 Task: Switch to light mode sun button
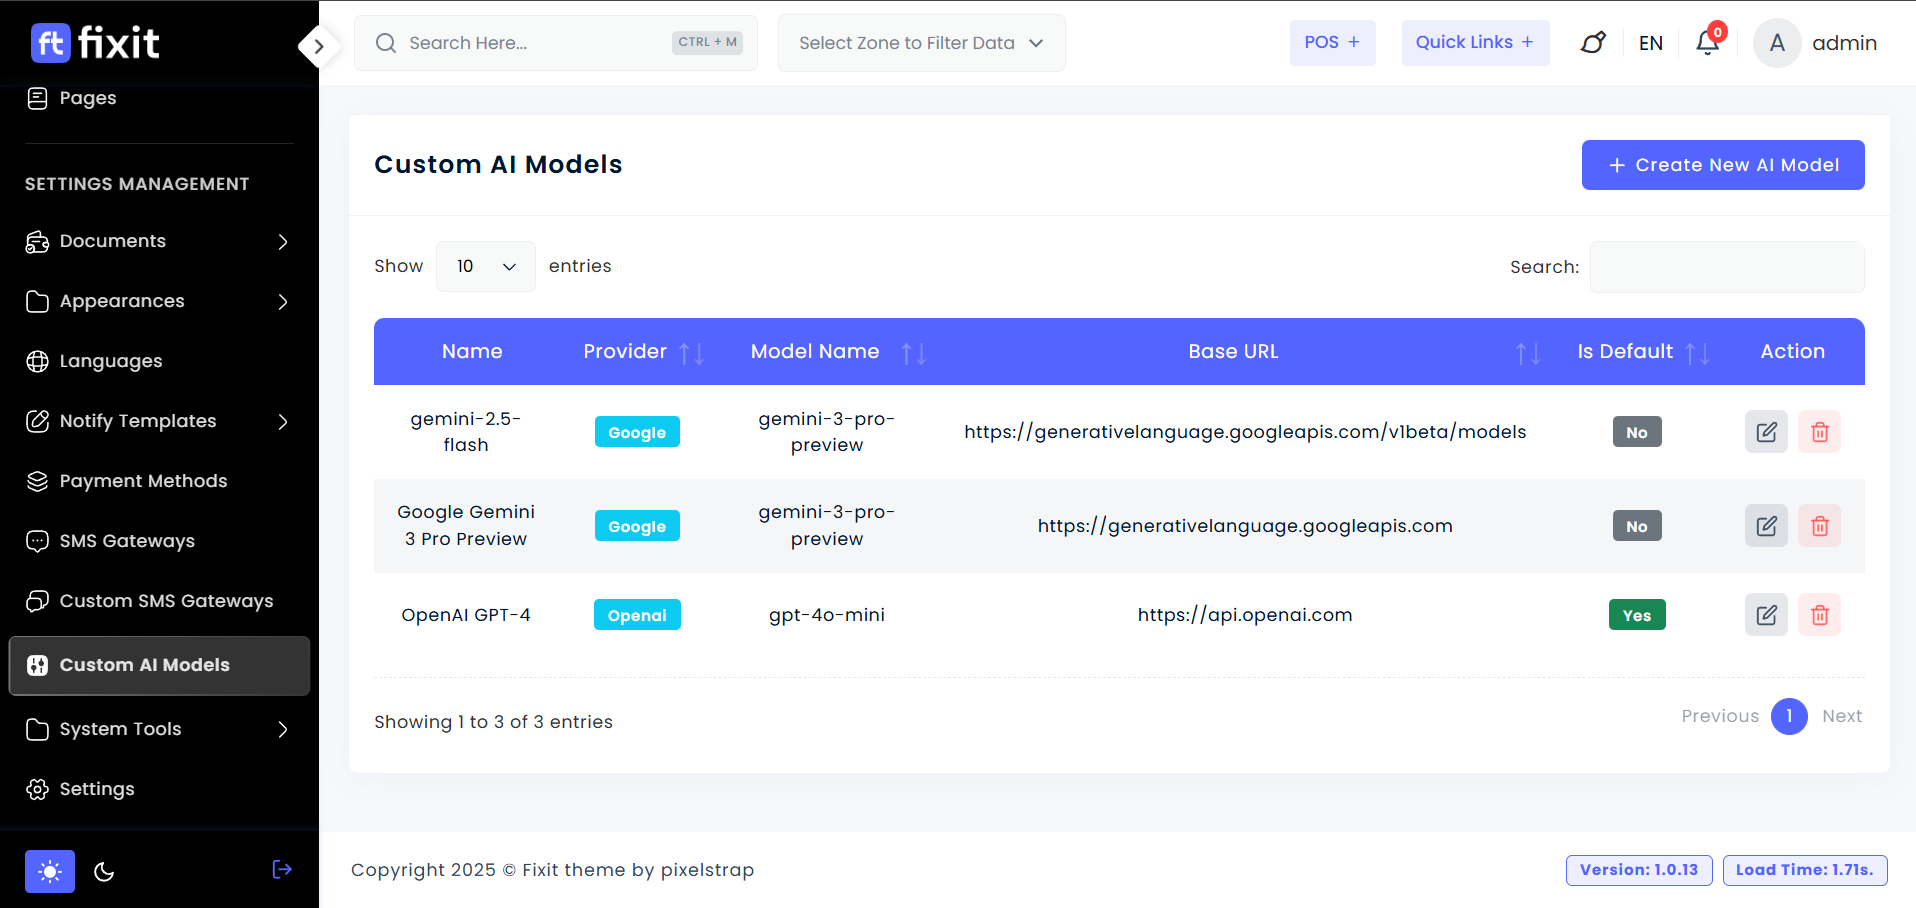(x=50, y=872)
